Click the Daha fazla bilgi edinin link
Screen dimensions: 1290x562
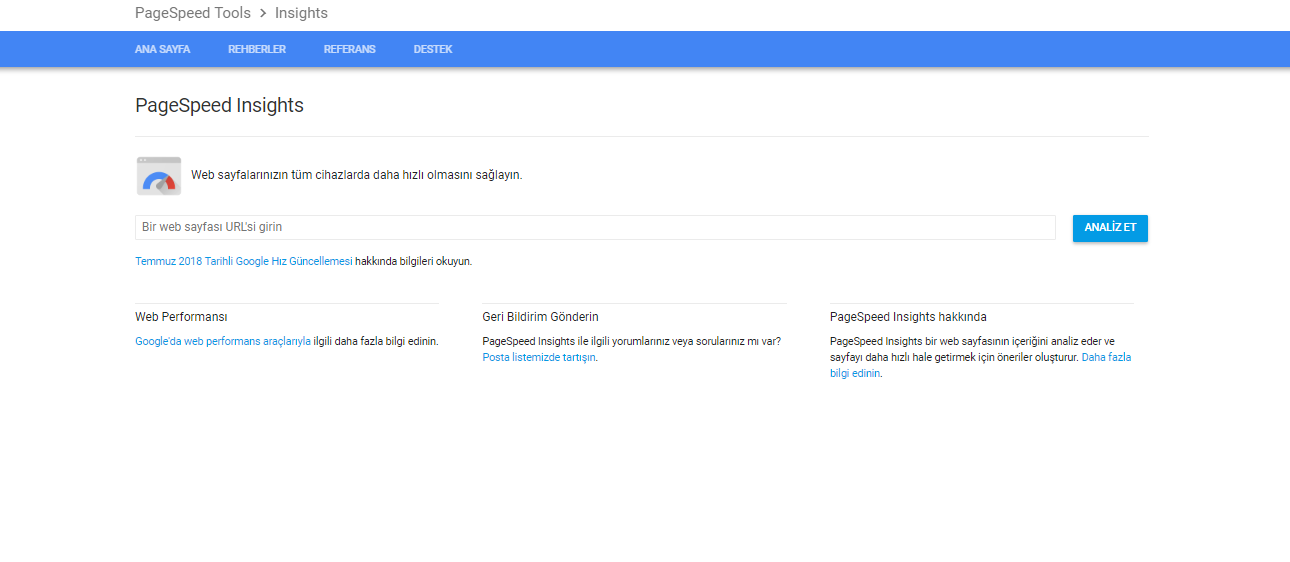[x=1106, y=357]
